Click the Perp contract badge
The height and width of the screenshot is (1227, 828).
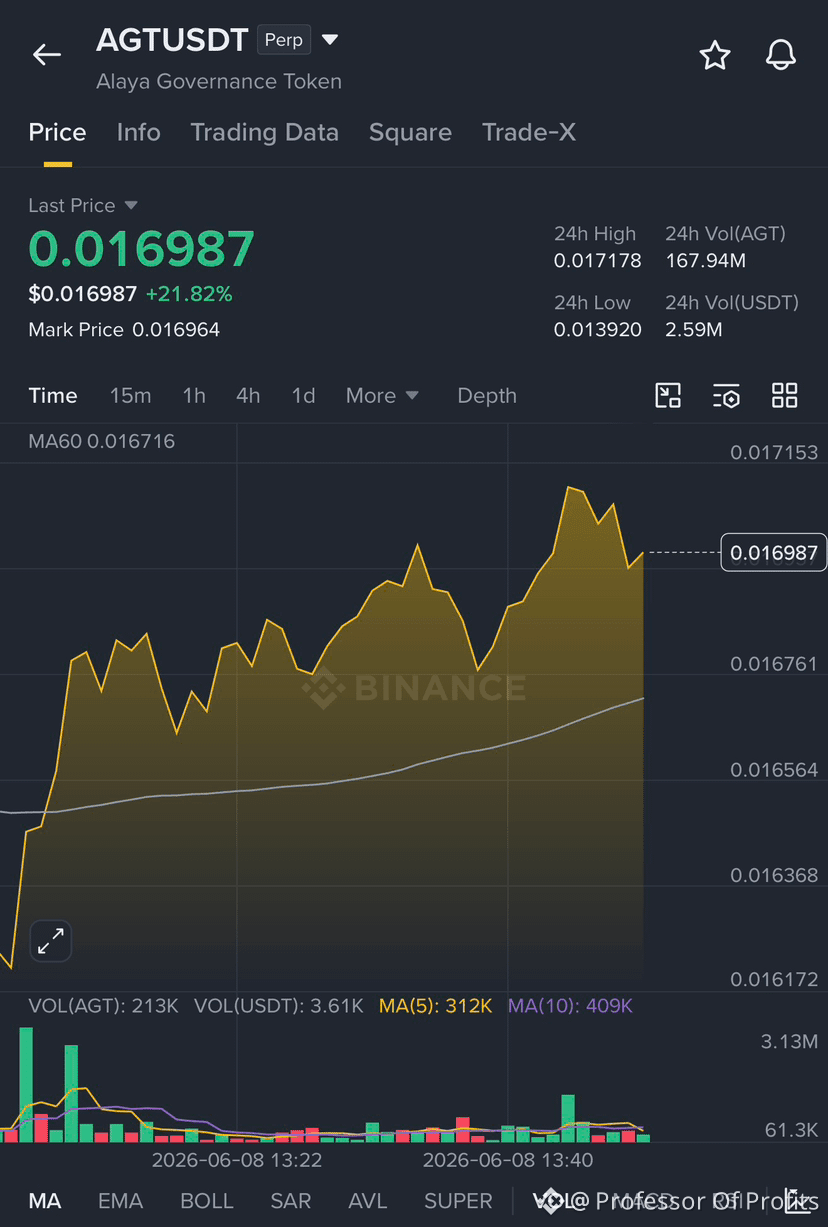(284, 40)
